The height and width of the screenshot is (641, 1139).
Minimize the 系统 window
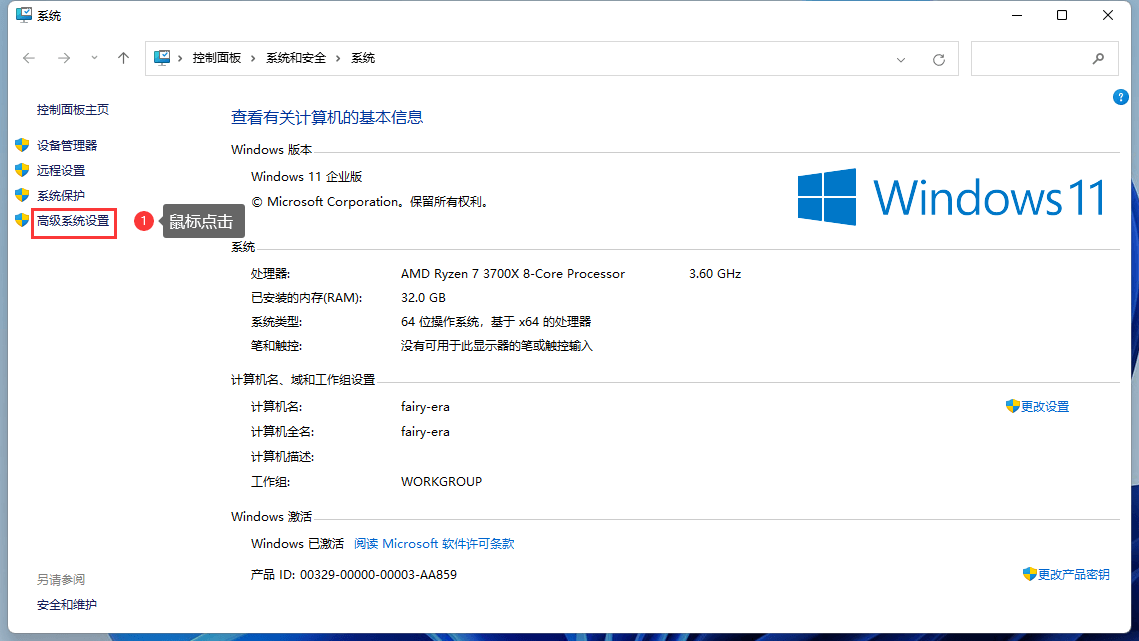coord(1017,15)
